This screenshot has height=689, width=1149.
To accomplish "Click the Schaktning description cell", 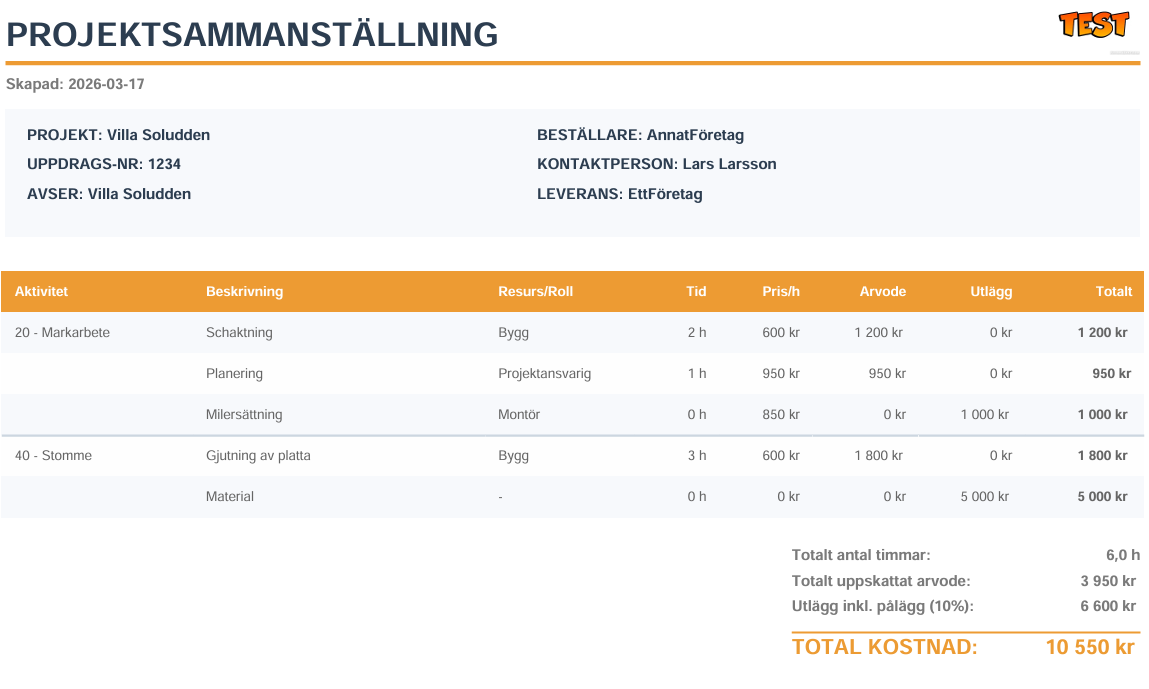I will click(239, 333).
